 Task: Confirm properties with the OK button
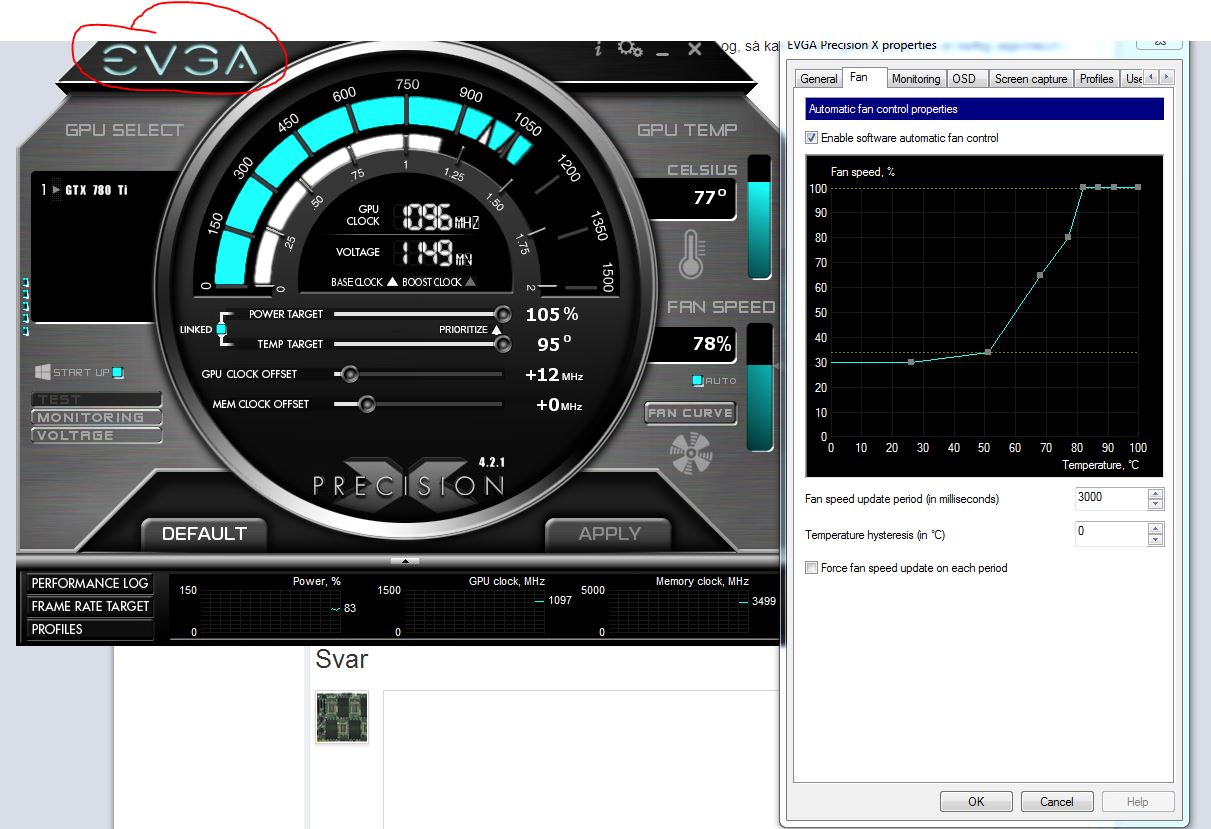coord(976,802)
